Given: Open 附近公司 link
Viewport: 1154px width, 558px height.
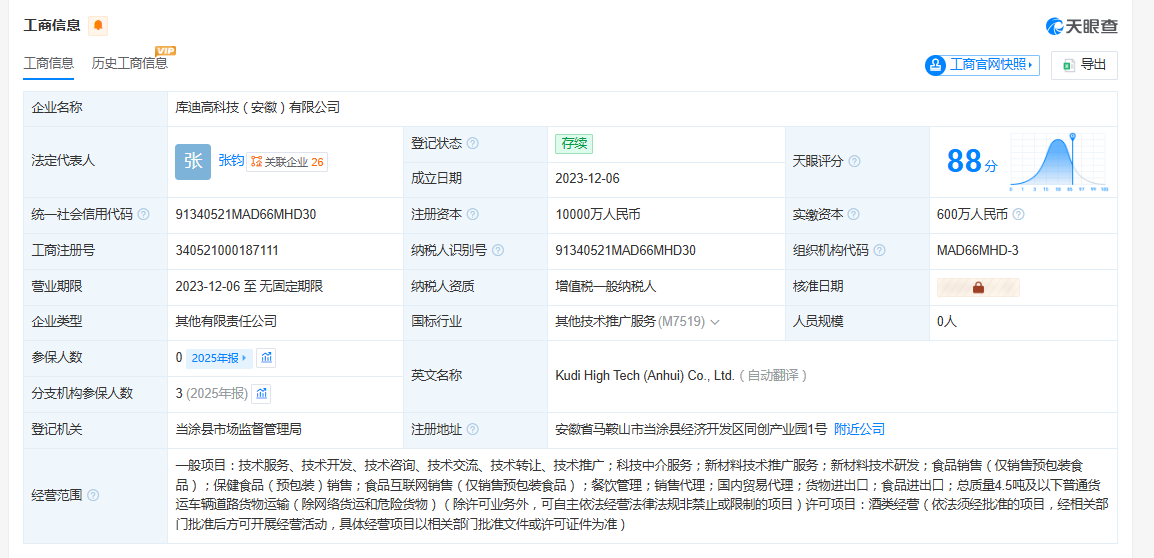Looking at the screenshot, I should (x=859, y=429).
